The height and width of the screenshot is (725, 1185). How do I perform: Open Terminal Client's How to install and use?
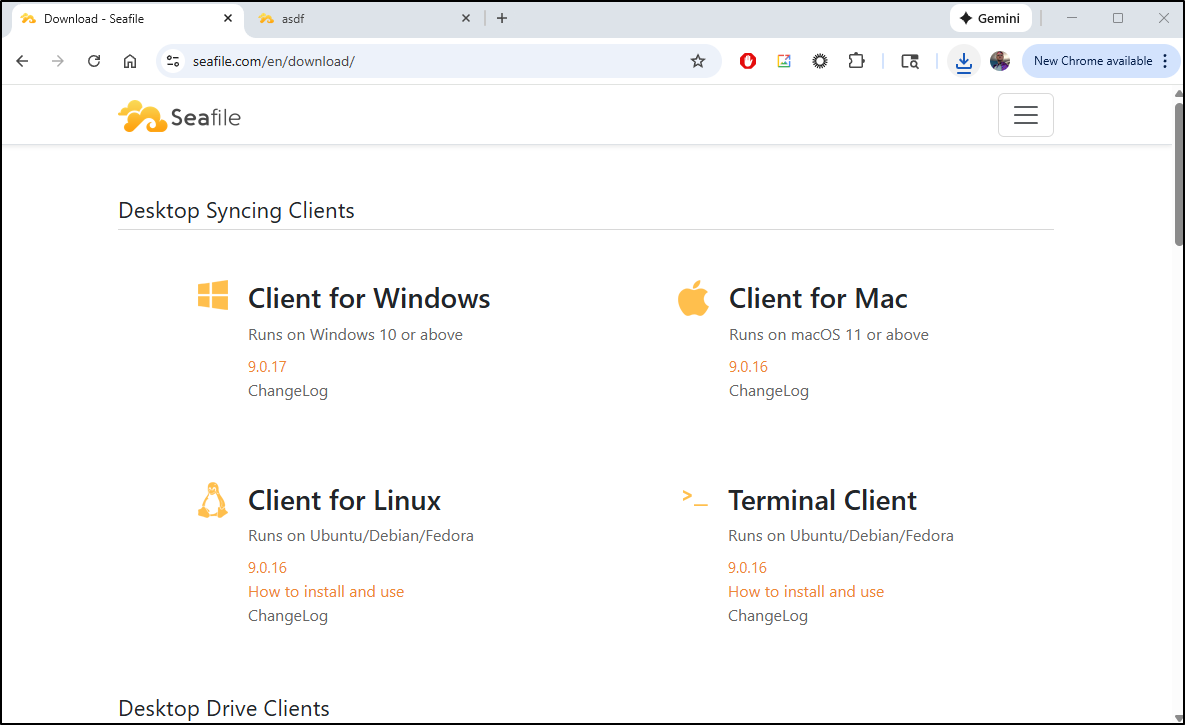[x=806, y=592]
